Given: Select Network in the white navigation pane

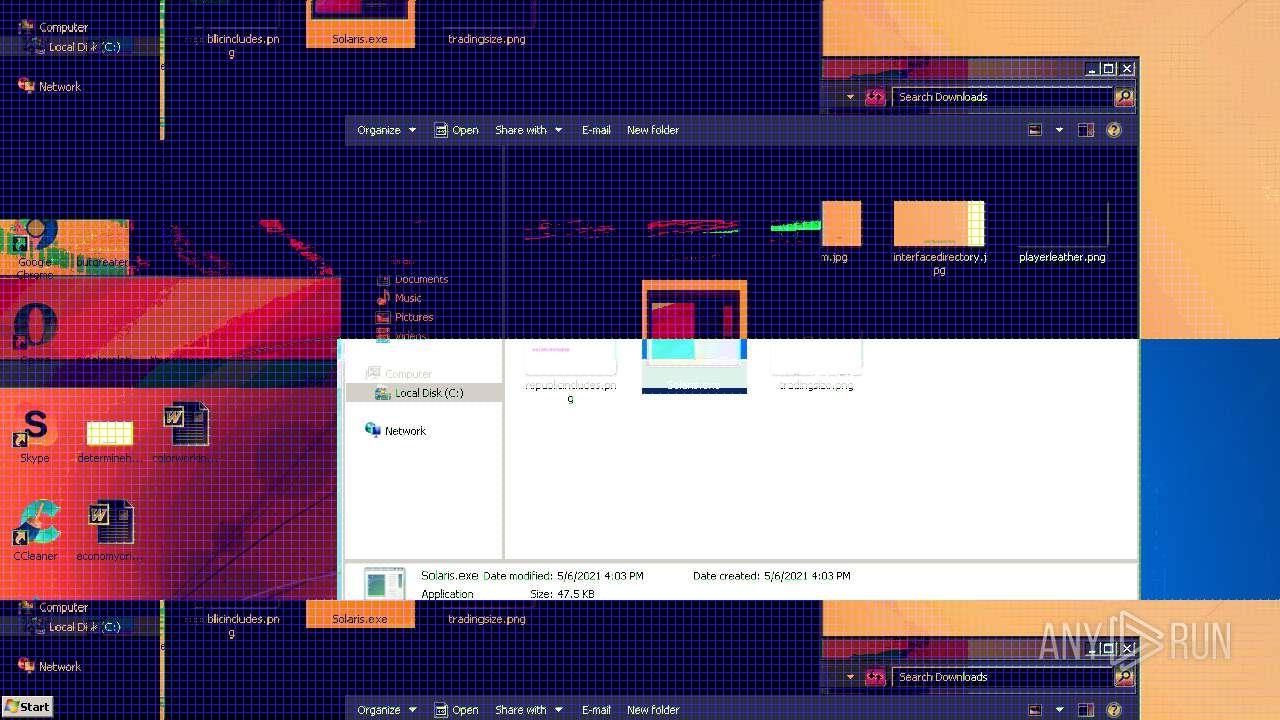Looking at the screenshot, I should (396, 431).
